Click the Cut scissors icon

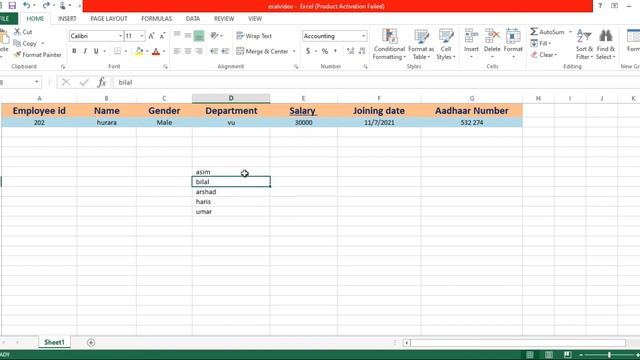17,31
